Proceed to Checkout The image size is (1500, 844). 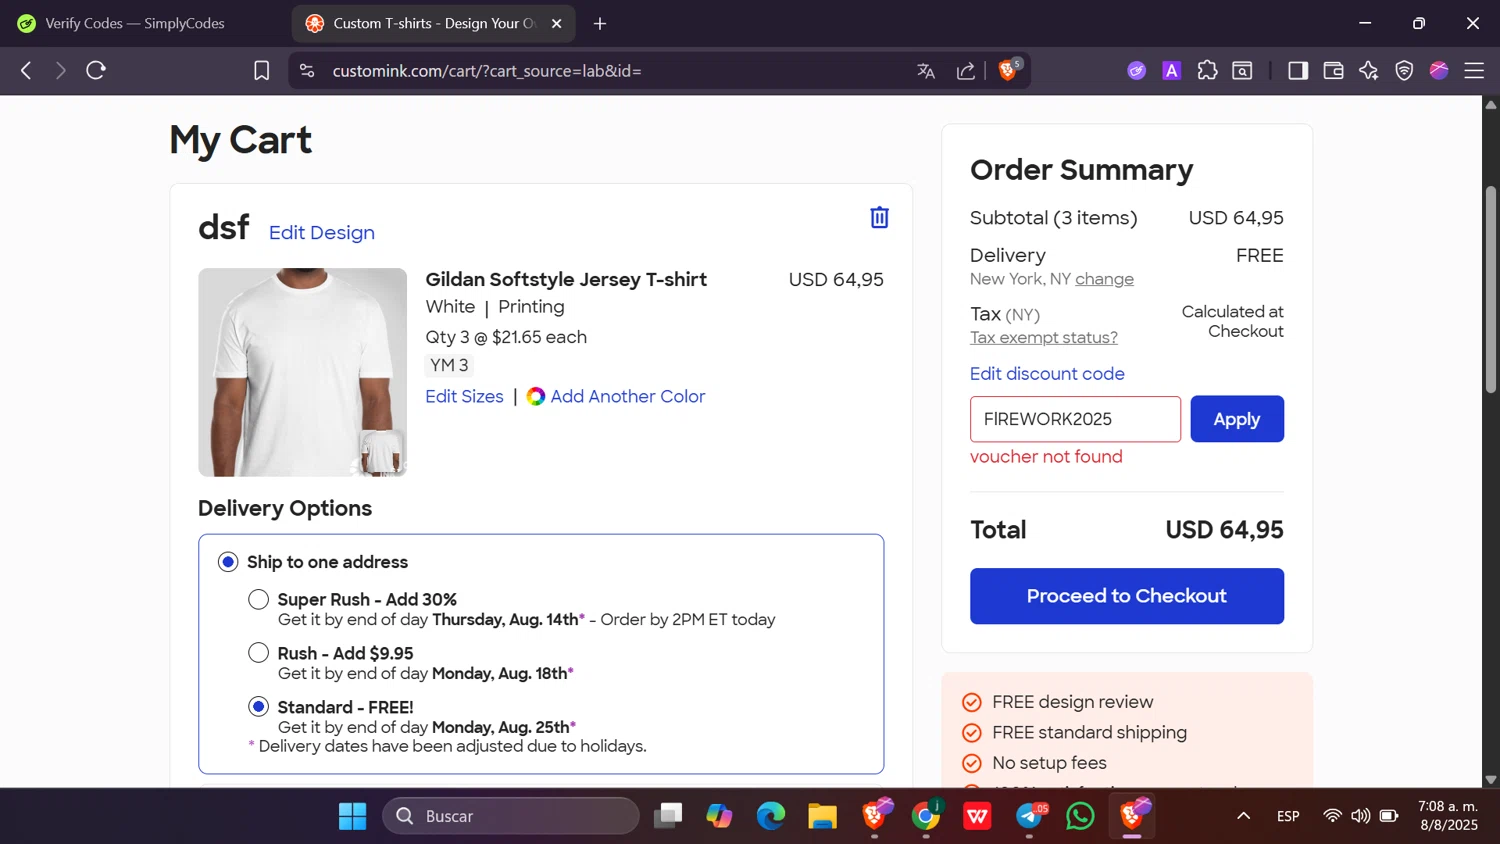click(x=1127, y=596)
